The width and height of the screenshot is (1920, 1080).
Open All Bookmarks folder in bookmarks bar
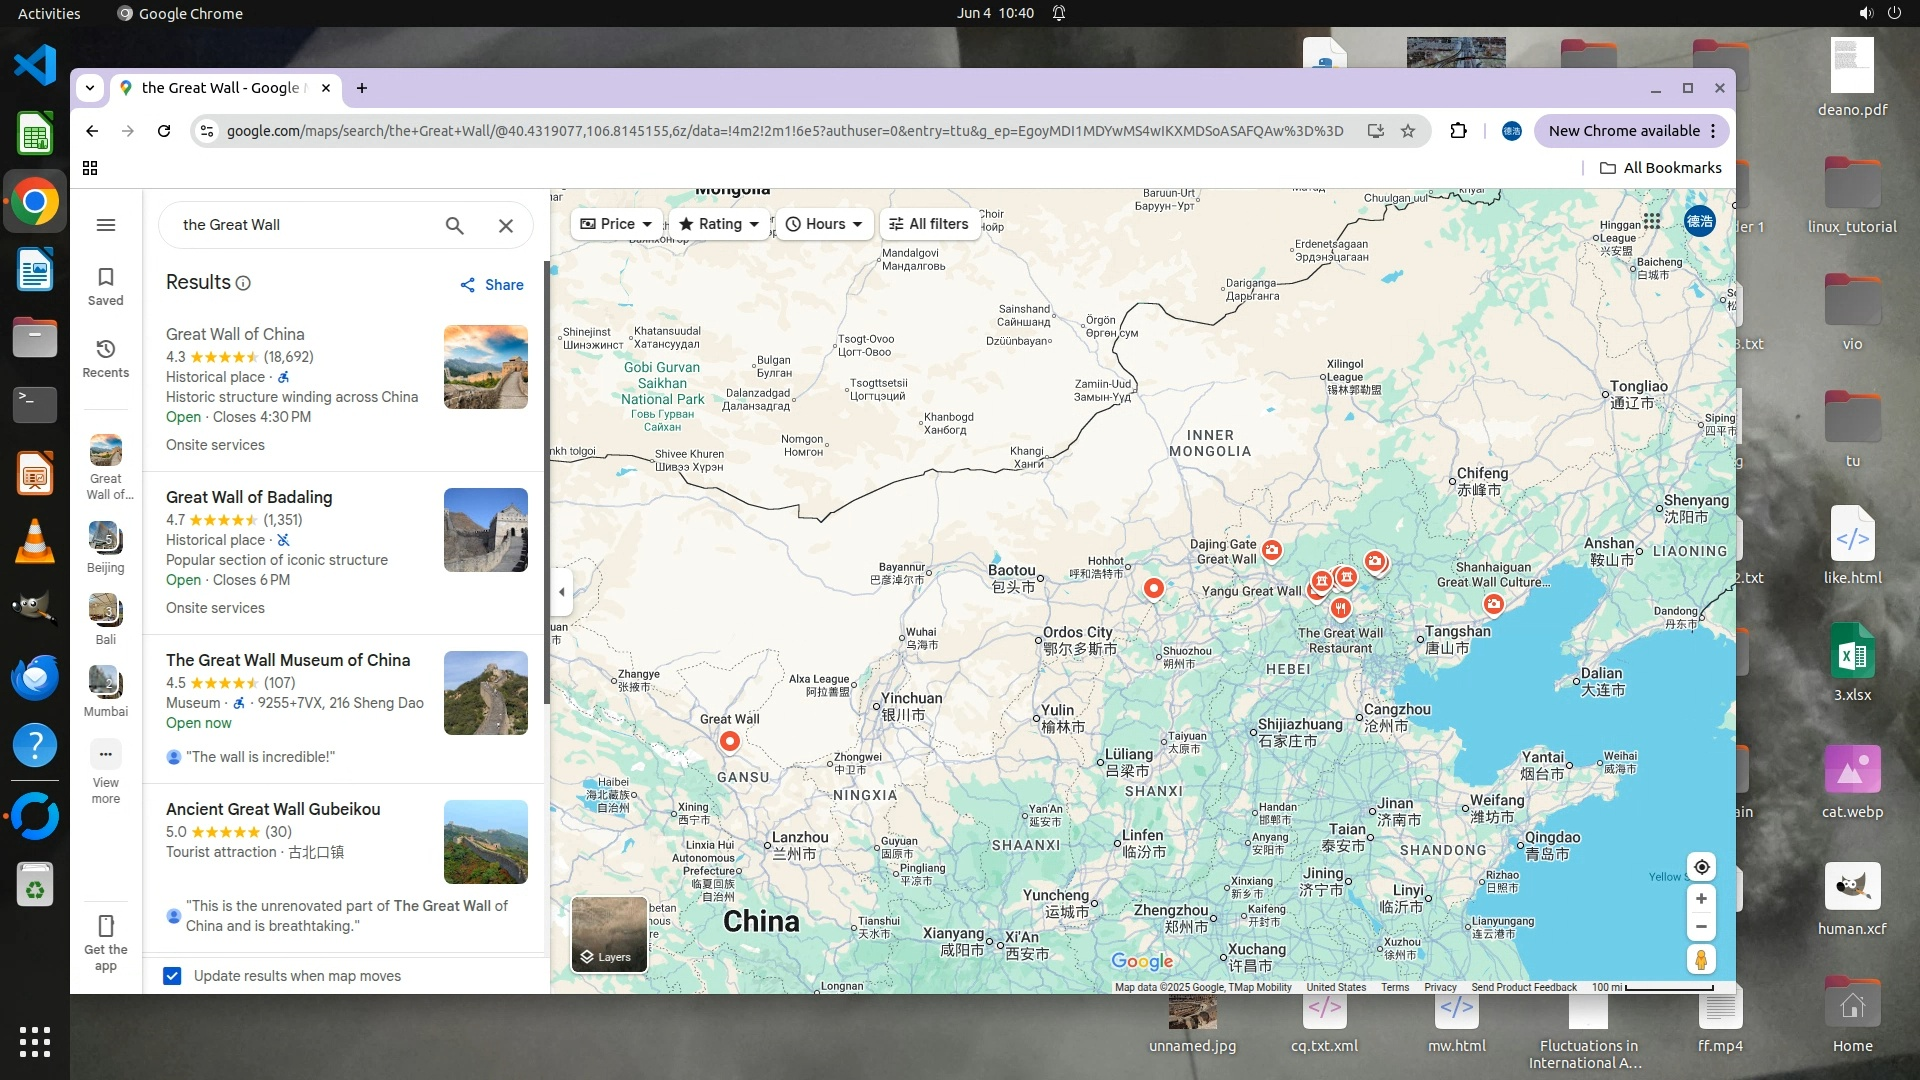[x=1660, y=168]
